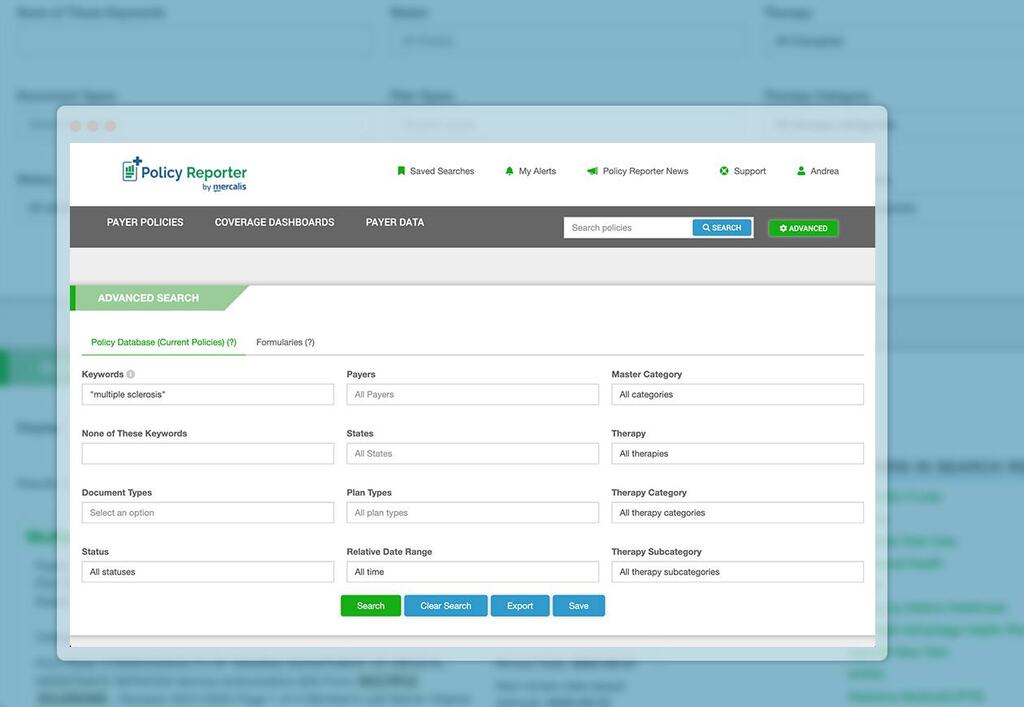Viewport: 1024px width, 707px height.
Task: Open the Relative Date Range dropdown
Action: [x=472, y=572]
